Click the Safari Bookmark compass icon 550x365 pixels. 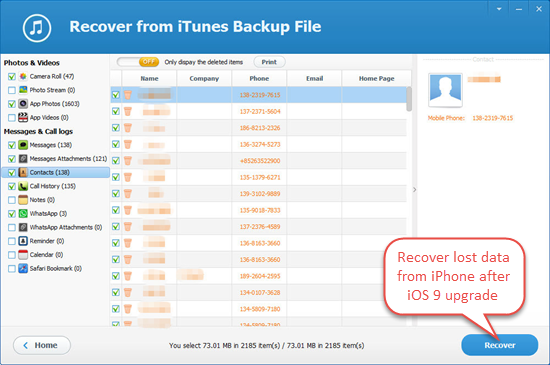point(23,268)
